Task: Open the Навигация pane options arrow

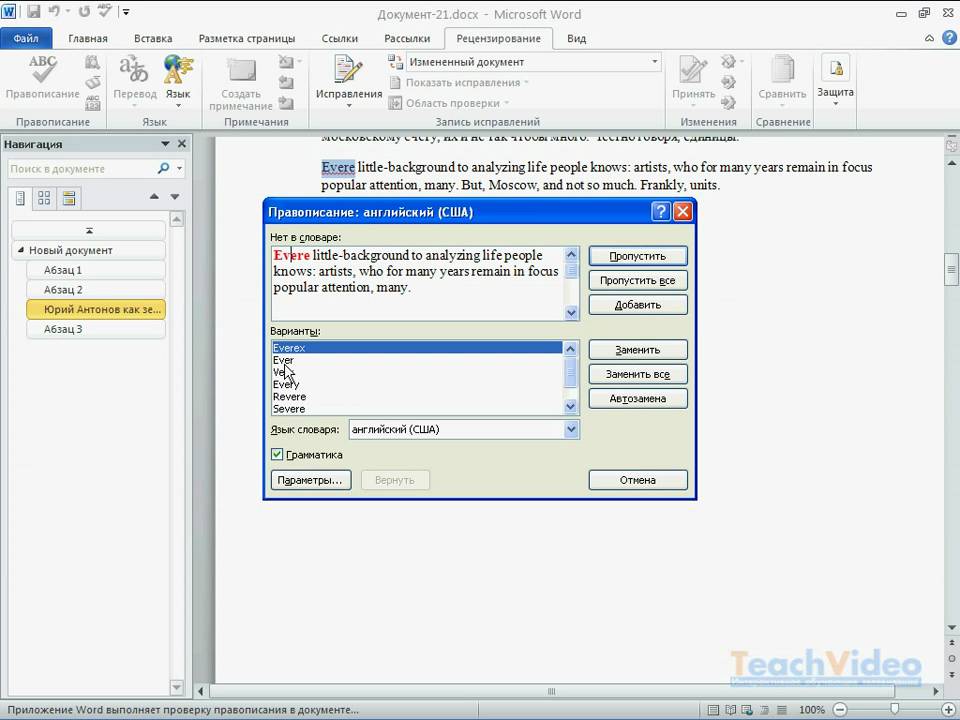Action: tap(165, 144)
